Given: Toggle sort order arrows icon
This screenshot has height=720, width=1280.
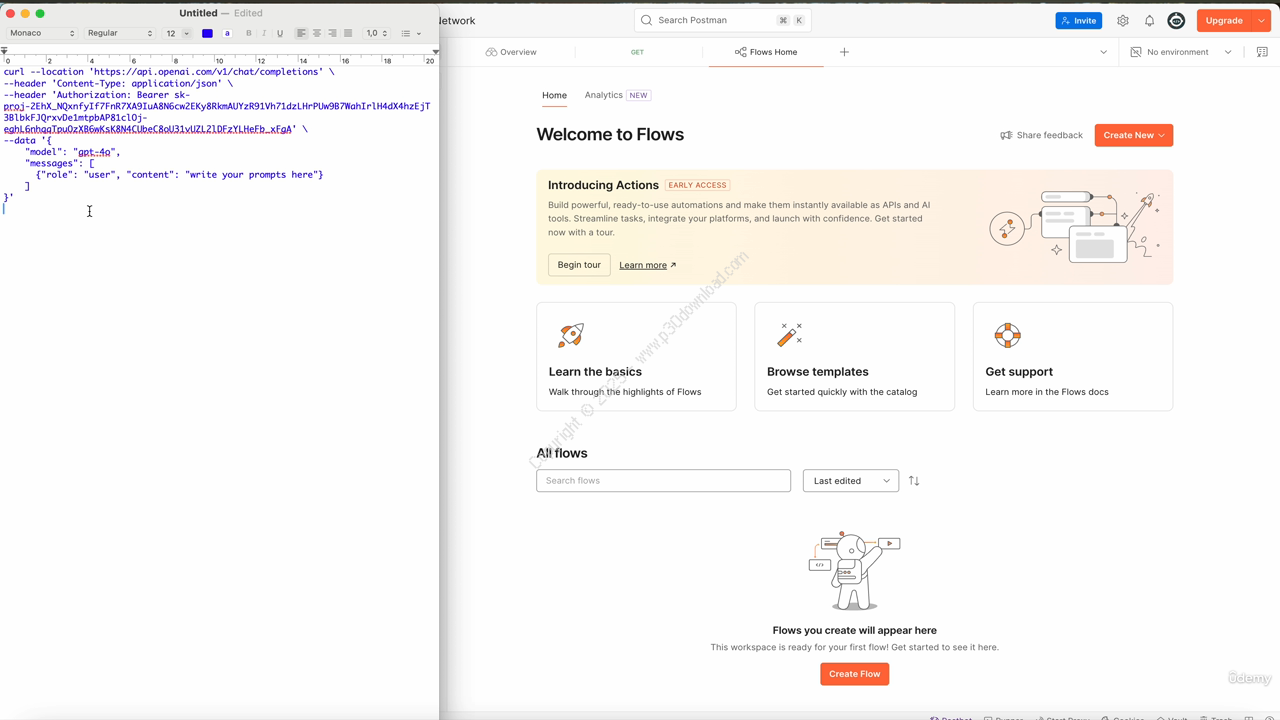Looking at the screenshot, I should pyautogui.click(x=914, y=481).
